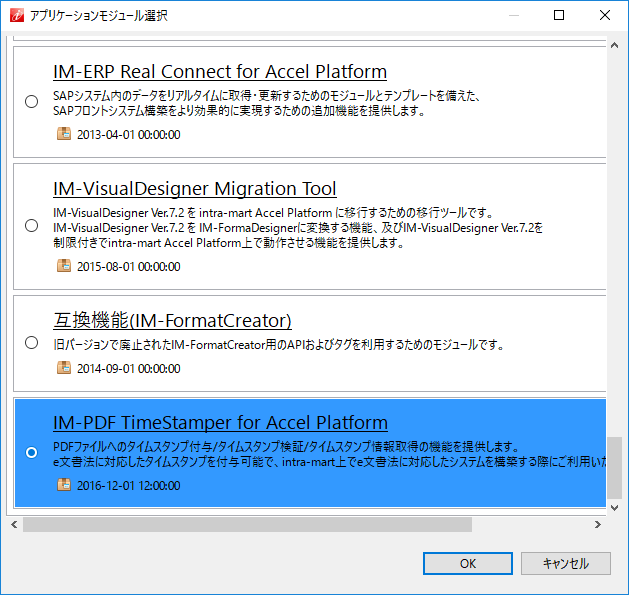Close the アプリケーションモジュール選択 dialog
Image resolution: width=629 pixels, height=595 pixels.
[605, 15]
